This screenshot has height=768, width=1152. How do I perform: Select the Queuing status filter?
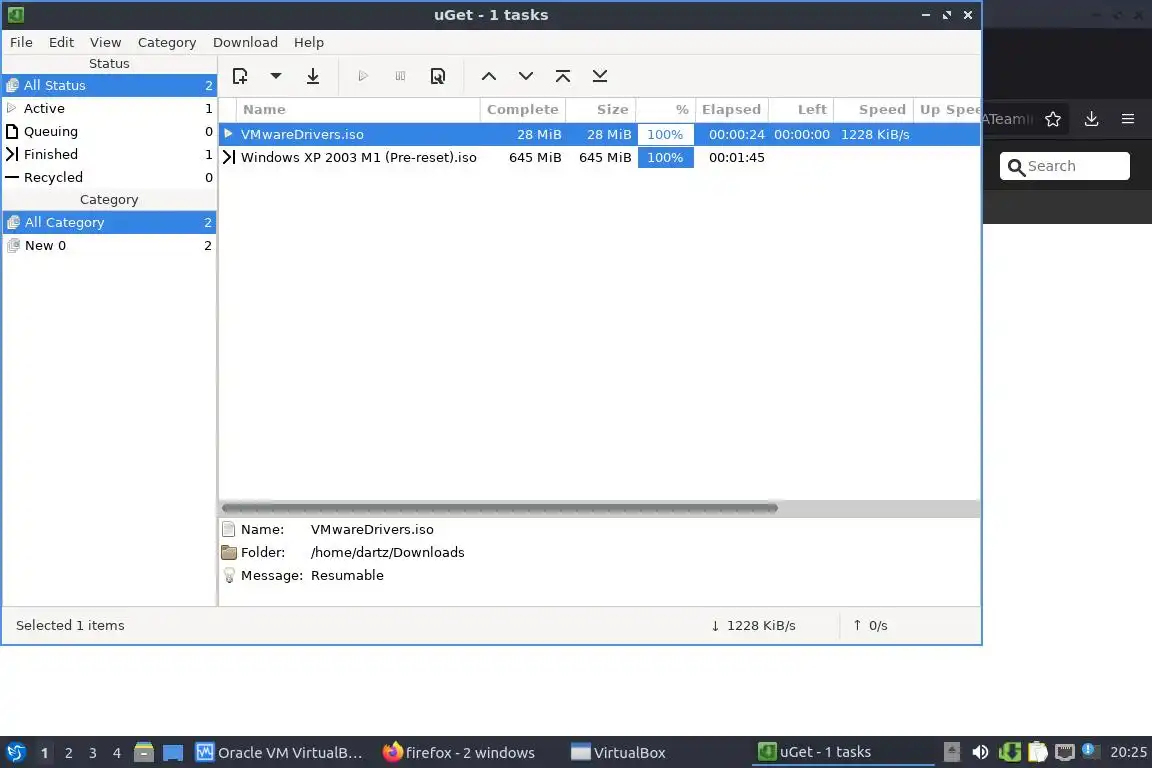(x=109, y=131)
